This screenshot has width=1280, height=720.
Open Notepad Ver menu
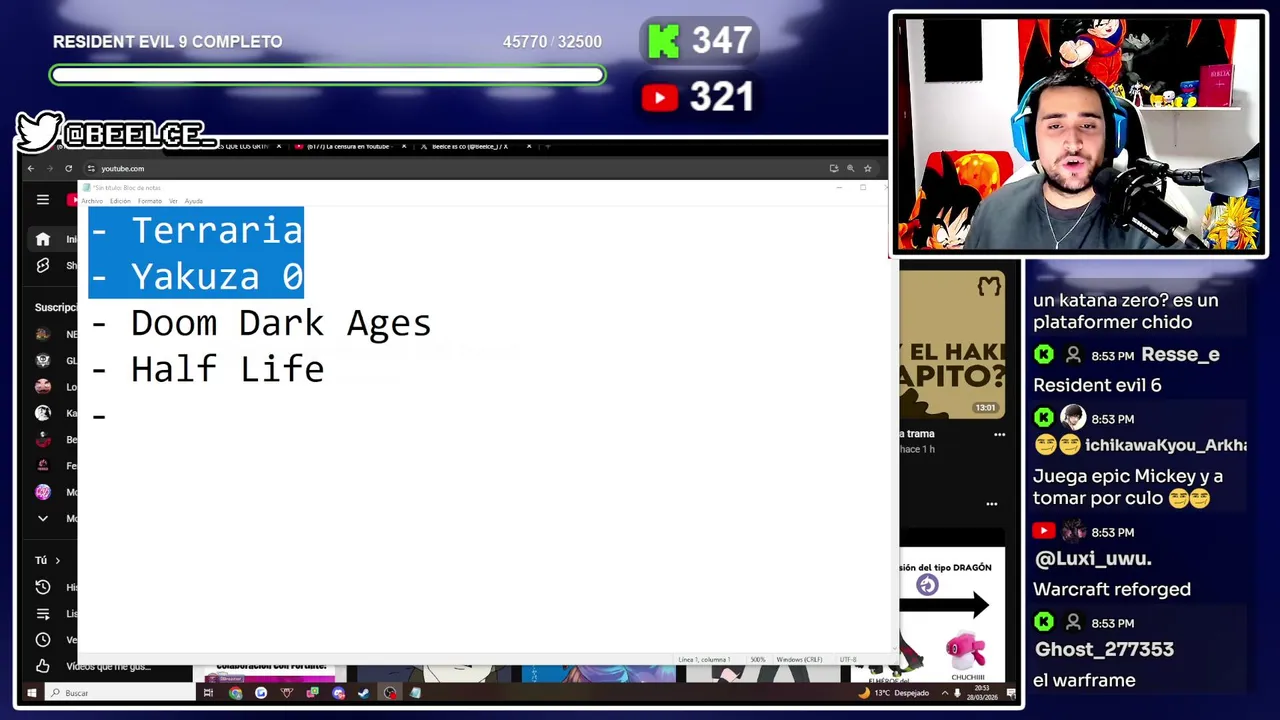(x=173, y=201)
